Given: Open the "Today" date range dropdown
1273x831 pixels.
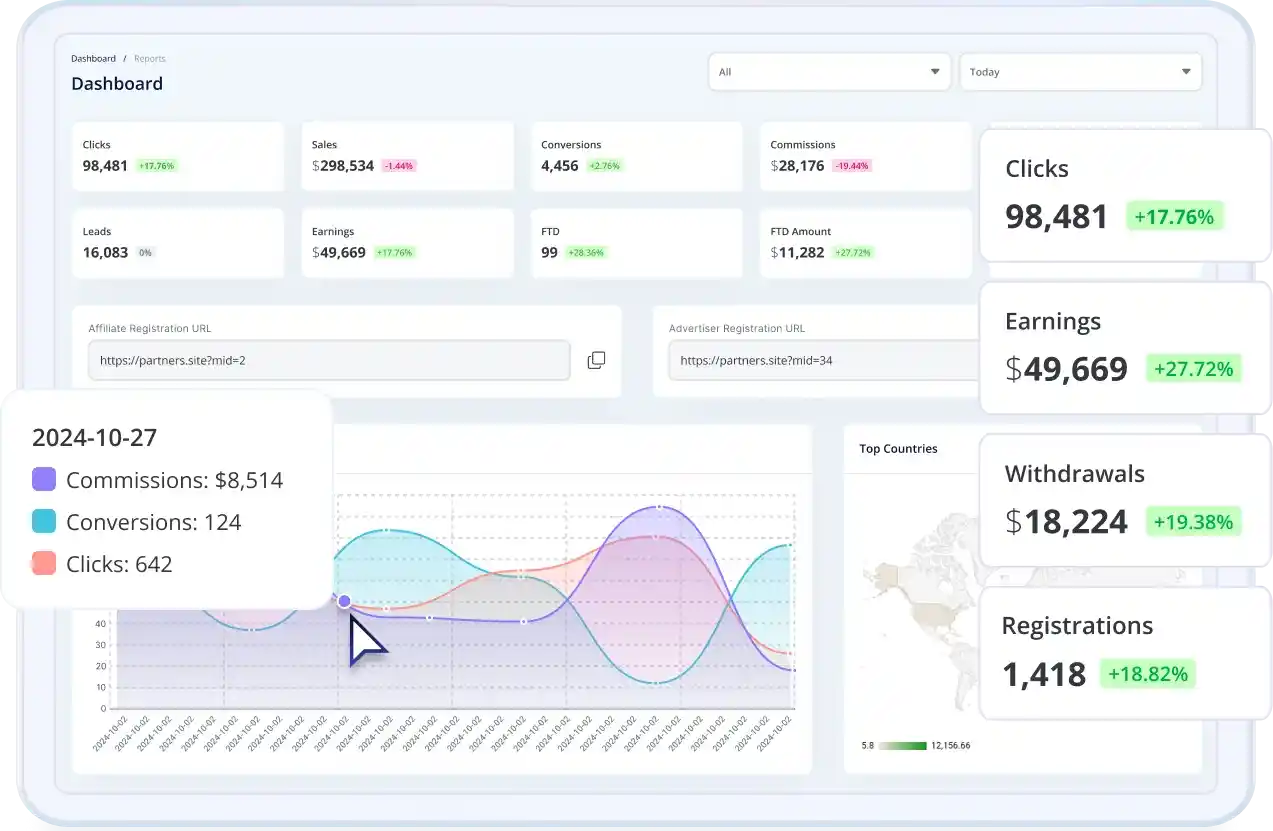Looking at the screenshot, I should (1080, 72).
